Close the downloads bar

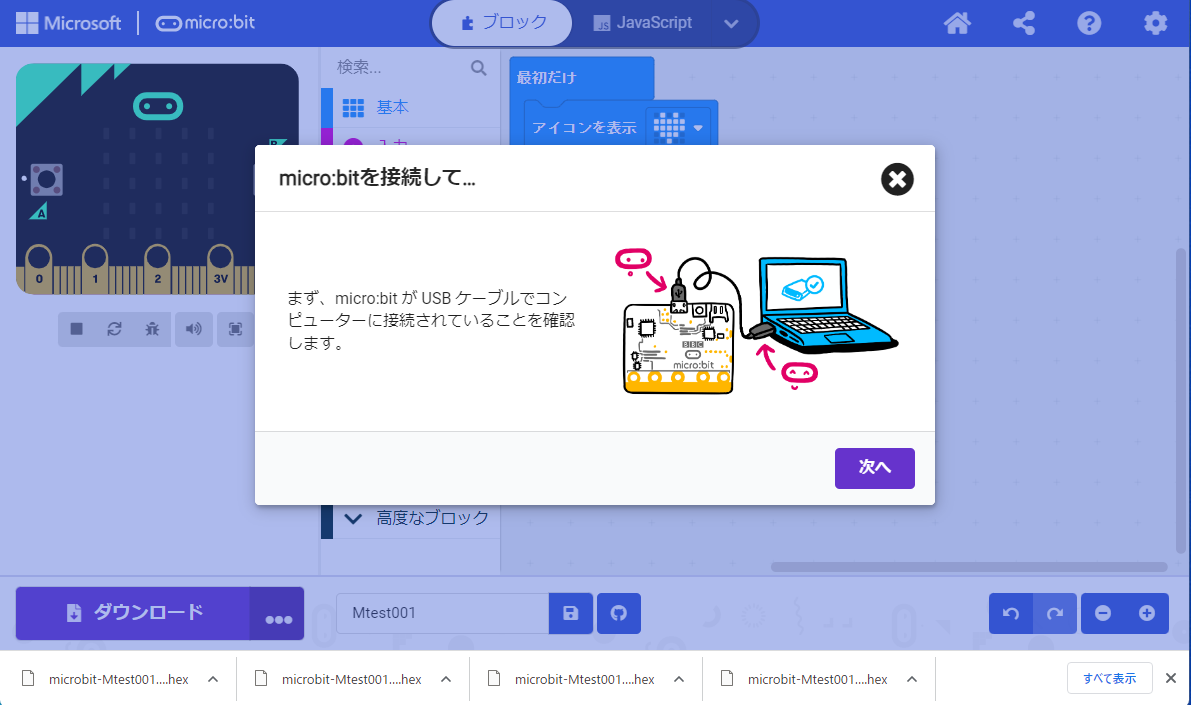pyautogui.click(x=1171, y=678)
